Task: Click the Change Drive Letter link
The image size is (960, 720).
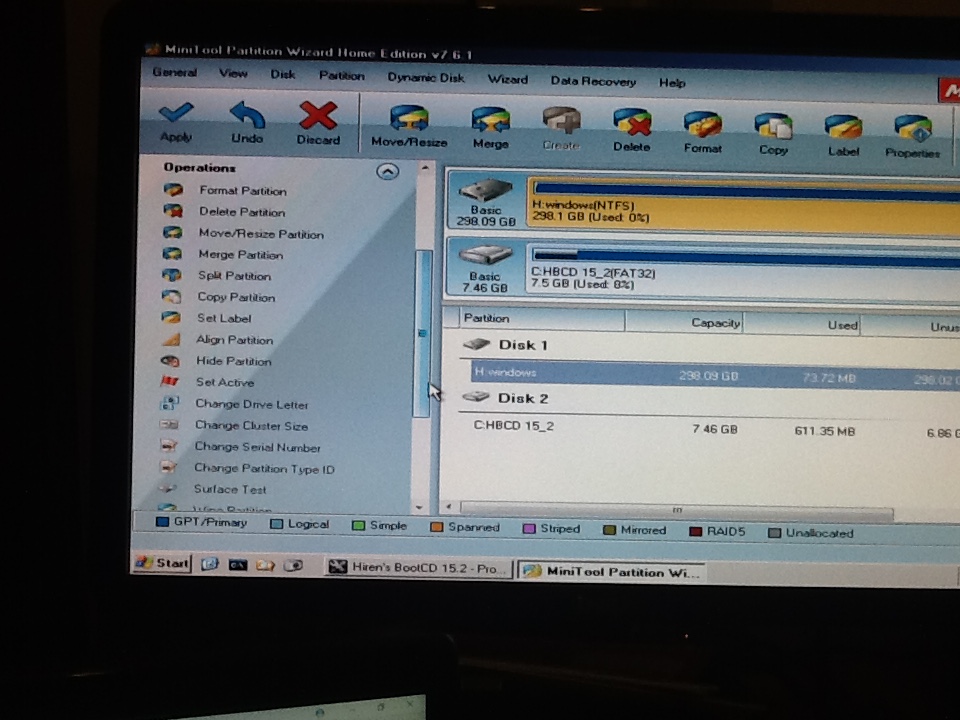Action: pos(252,404)
